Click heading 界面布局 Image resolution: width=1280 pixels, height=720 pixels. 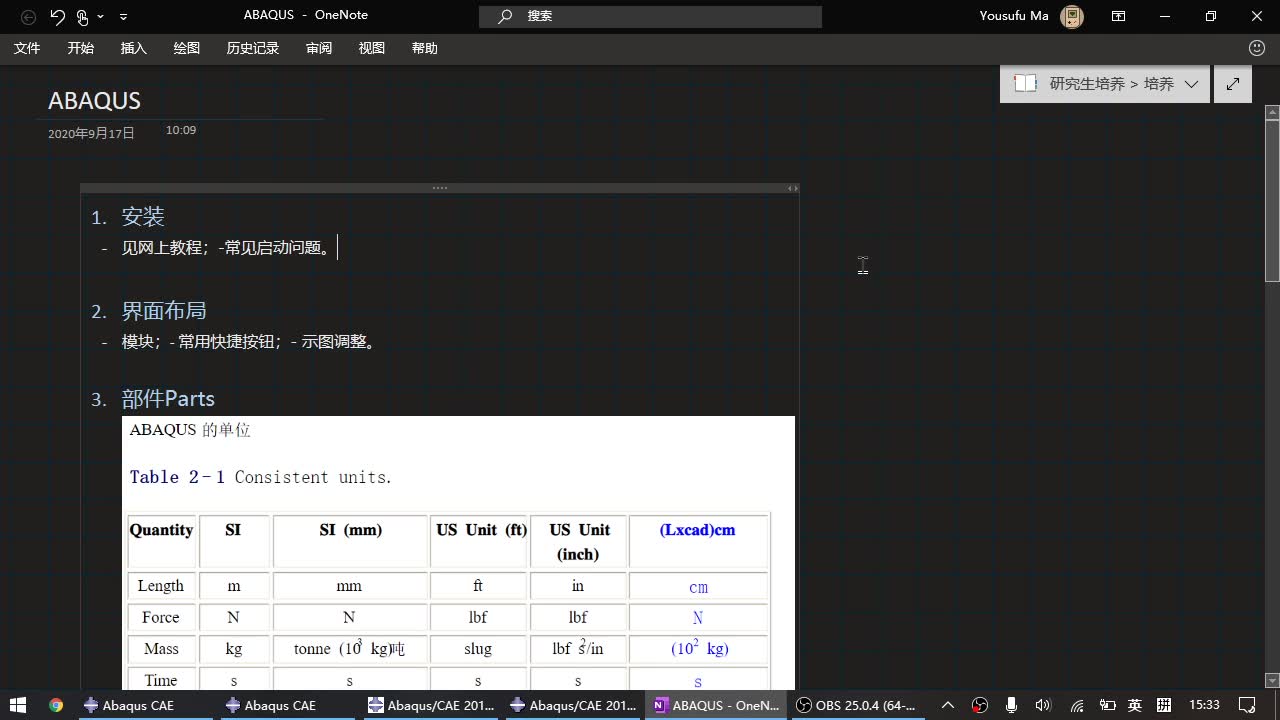tap(164, 311)
